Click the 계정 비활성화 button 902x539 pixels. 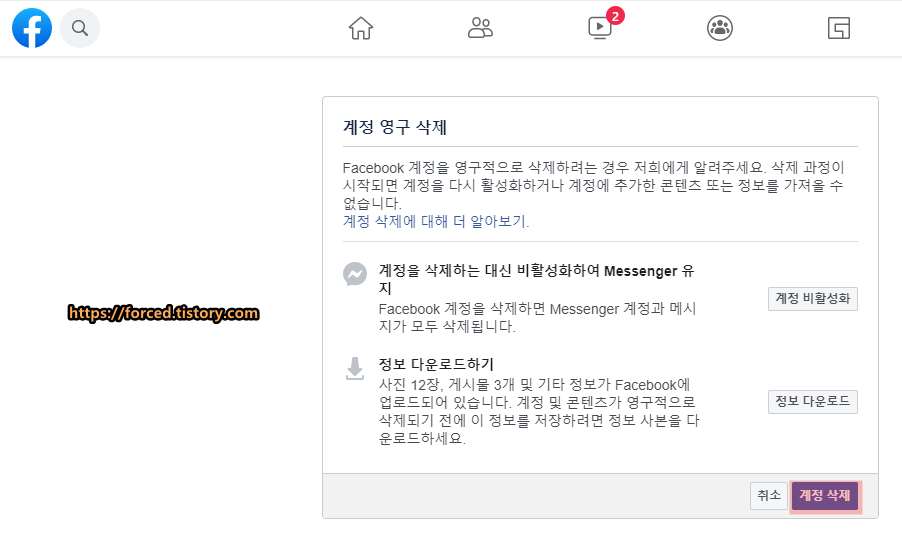812,299
